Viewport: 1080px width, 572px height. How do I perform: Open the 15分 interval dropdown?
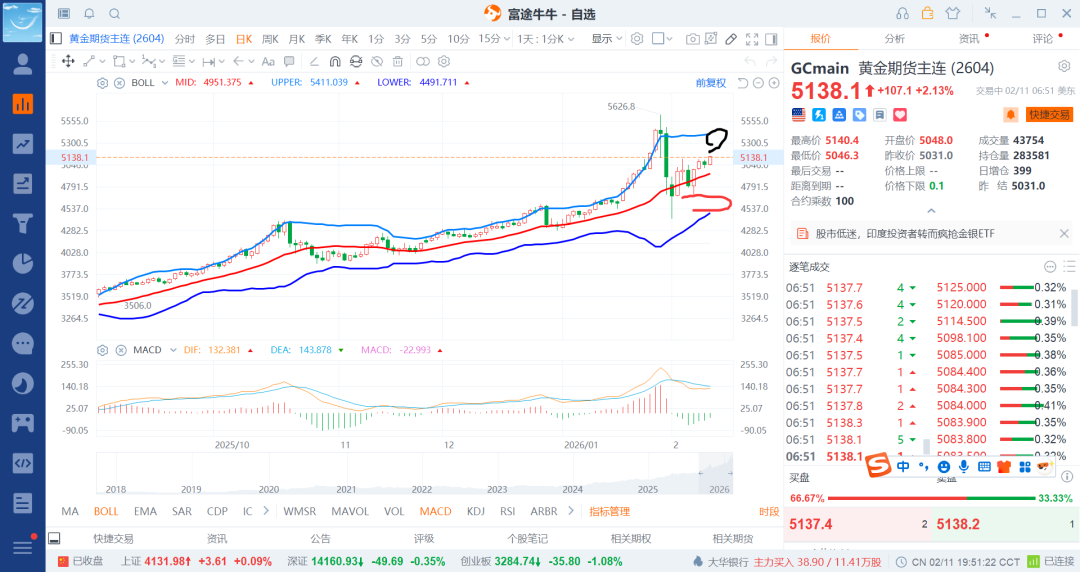pyautogui.click(x=494, y=39)
